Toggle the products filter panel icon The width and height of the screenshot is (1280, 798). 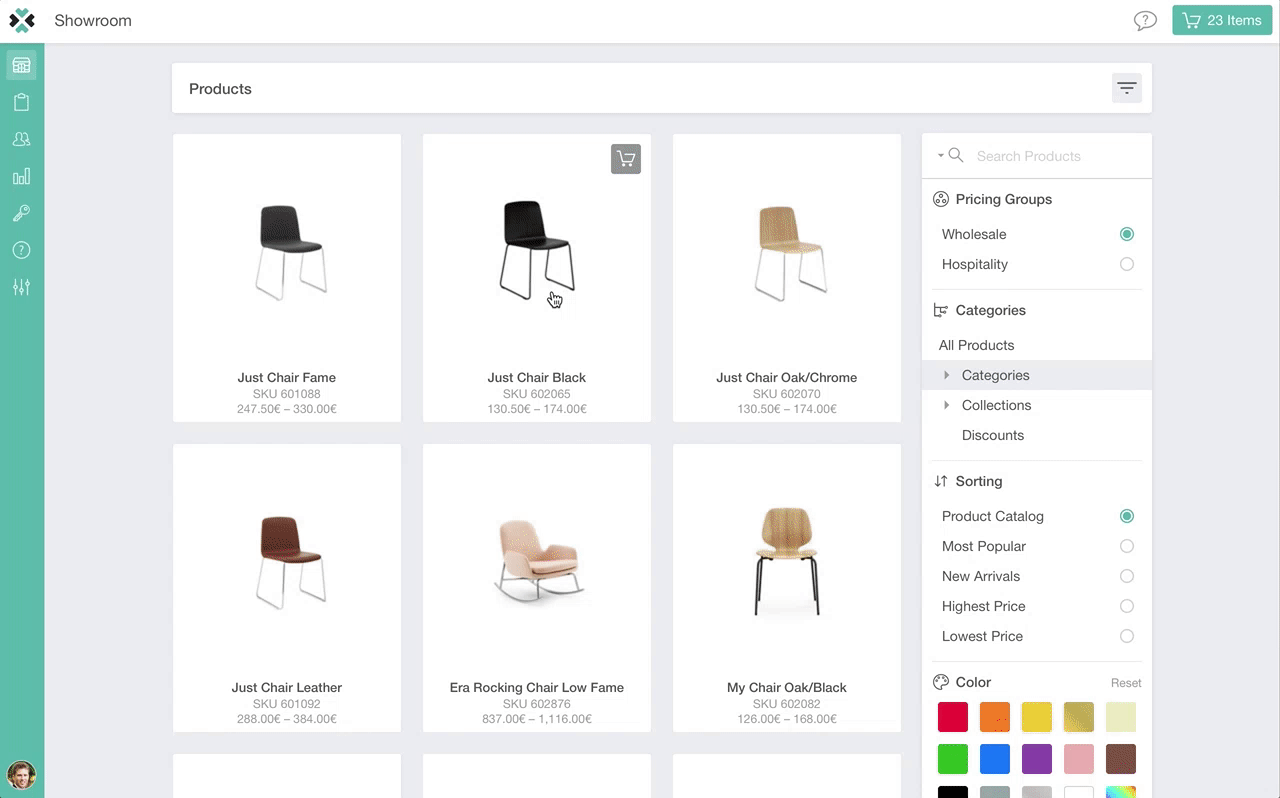[1127, 88]
